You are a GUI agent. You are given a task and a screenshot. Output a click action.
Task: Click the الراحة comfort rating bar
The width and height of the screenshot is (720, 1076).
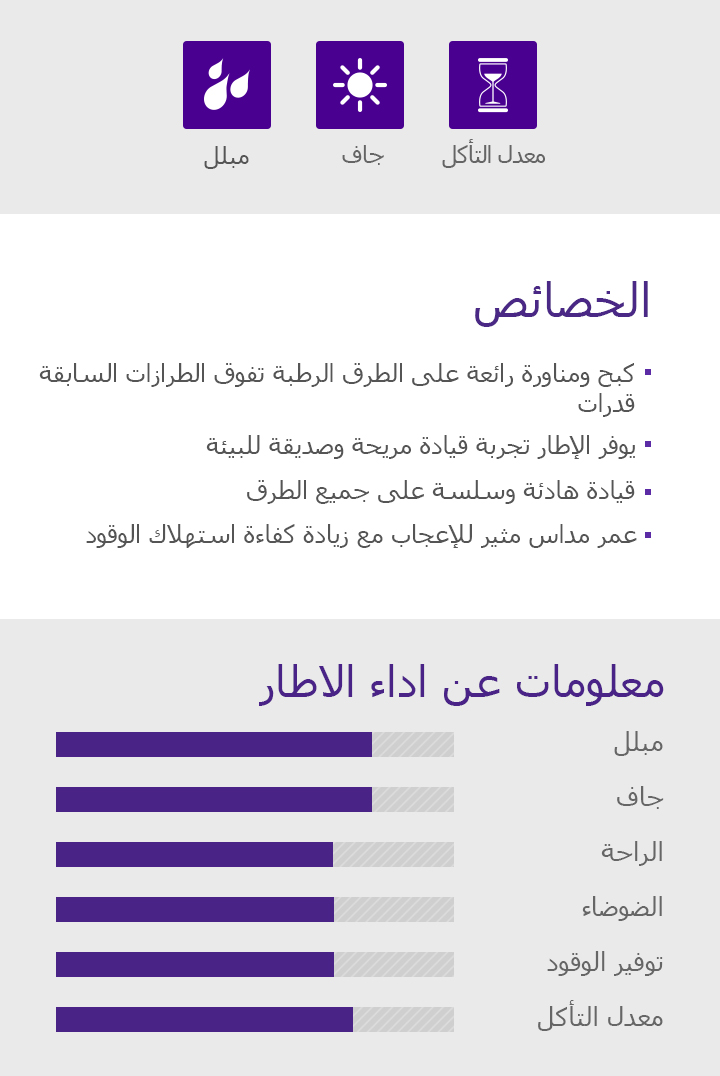255,854
